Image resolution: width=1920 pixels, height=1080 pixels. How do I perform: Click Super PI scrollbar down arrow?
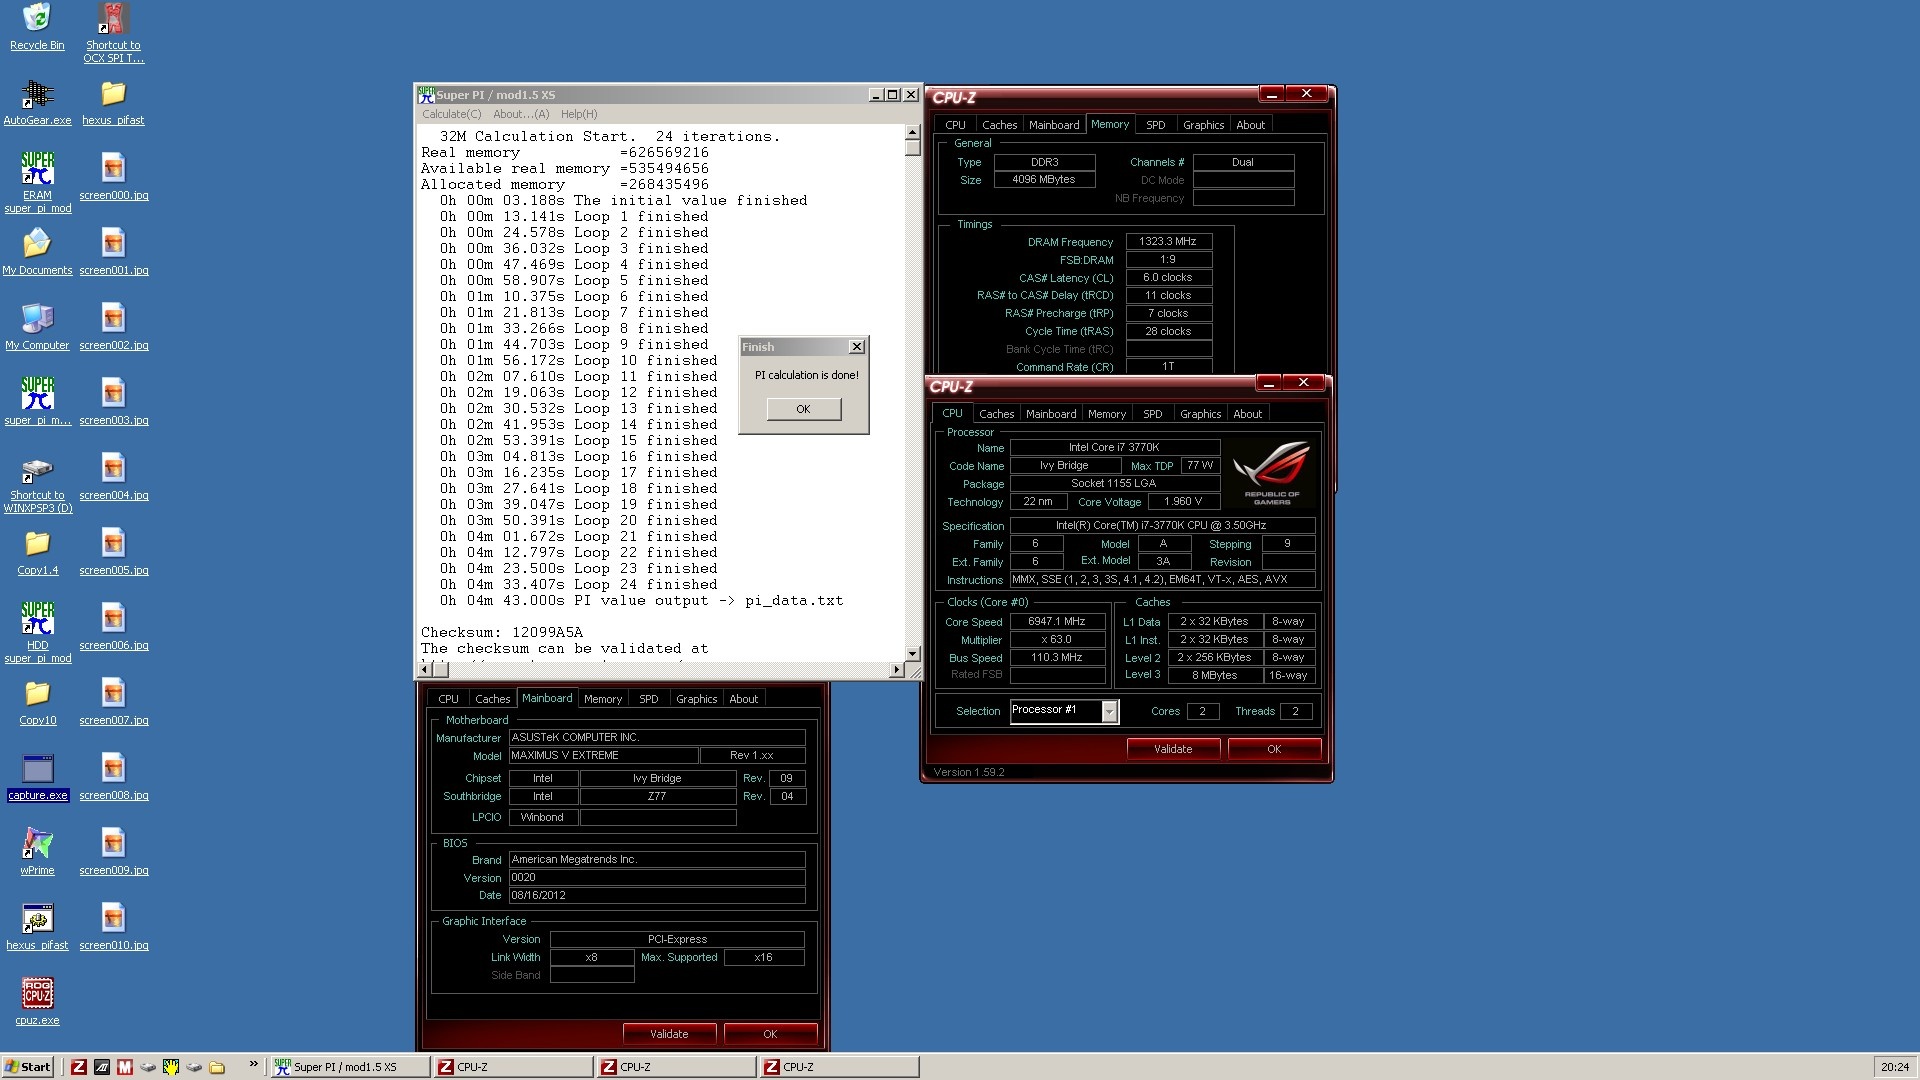tap(912, 653)
